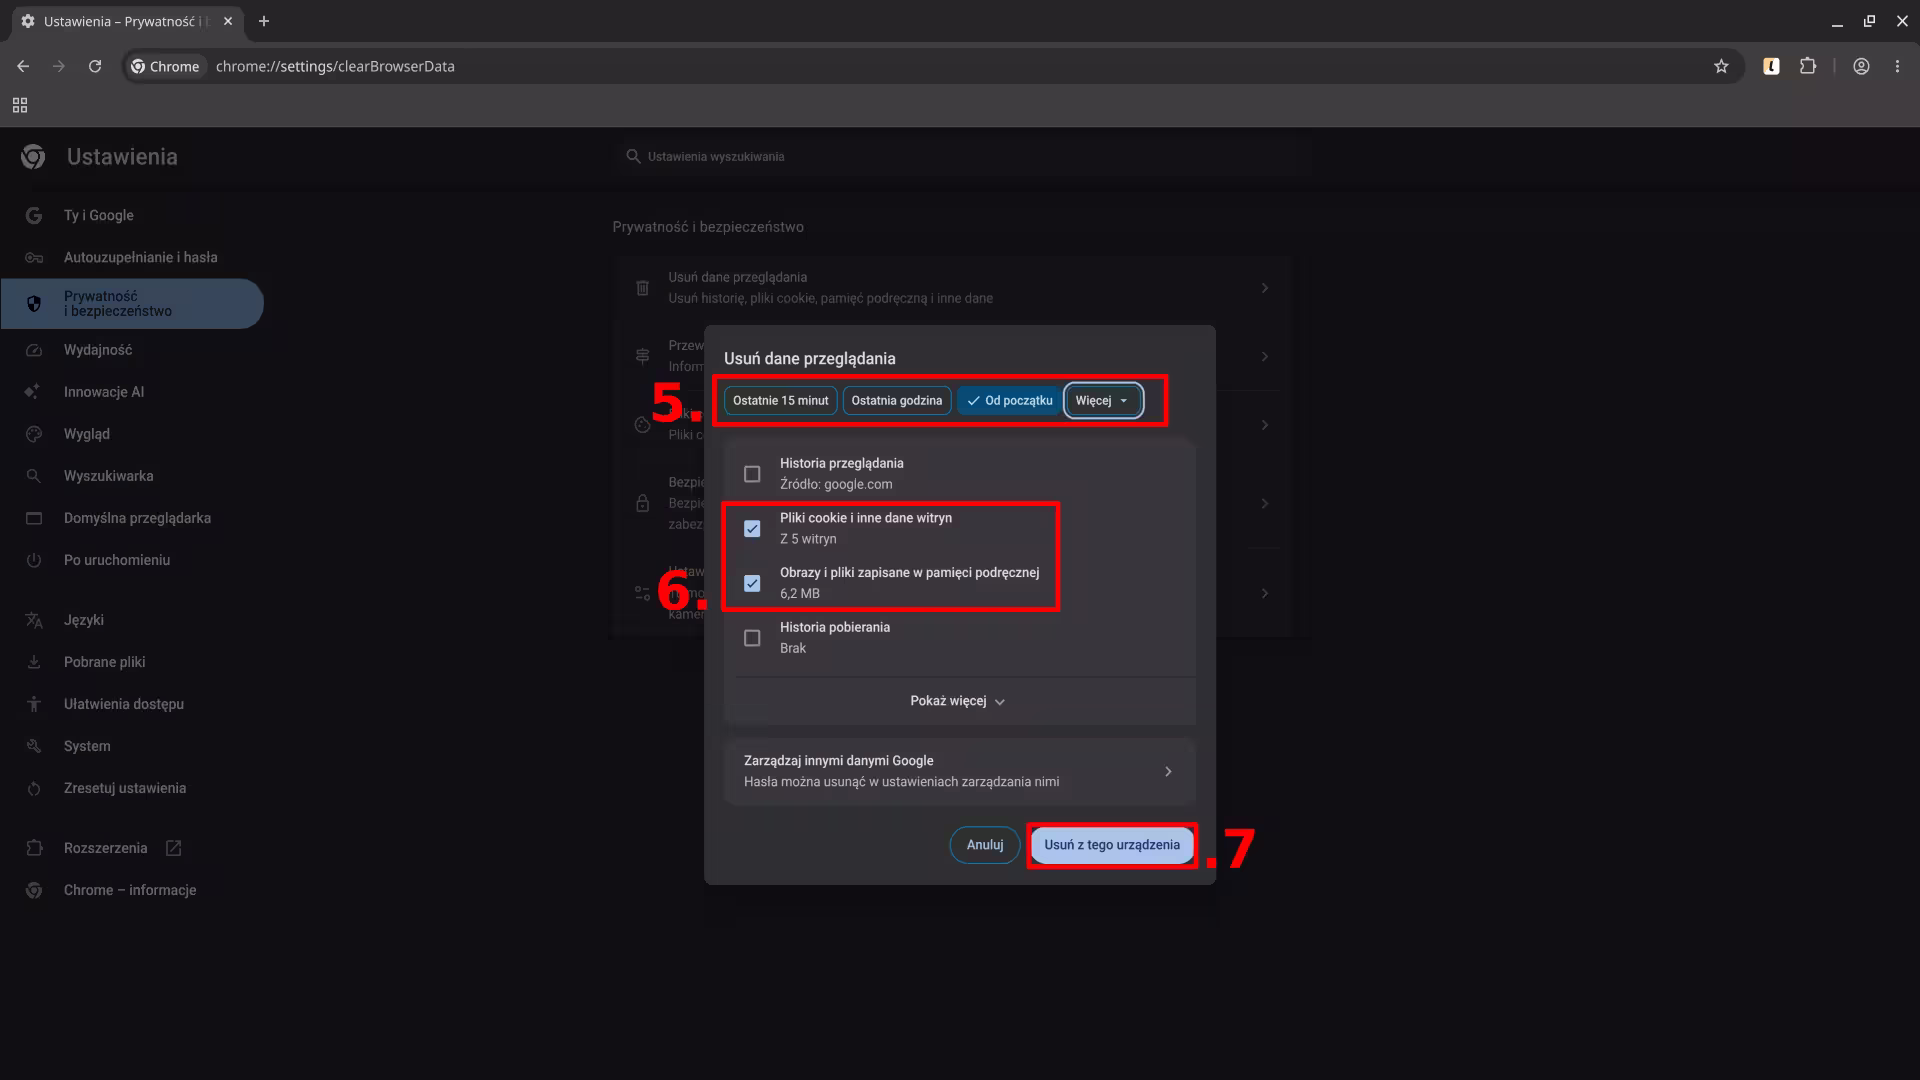The width and height of the screenshot is (1920, 1080).
Task: Reload the page with the refresh icon
Action: point(95,66)
